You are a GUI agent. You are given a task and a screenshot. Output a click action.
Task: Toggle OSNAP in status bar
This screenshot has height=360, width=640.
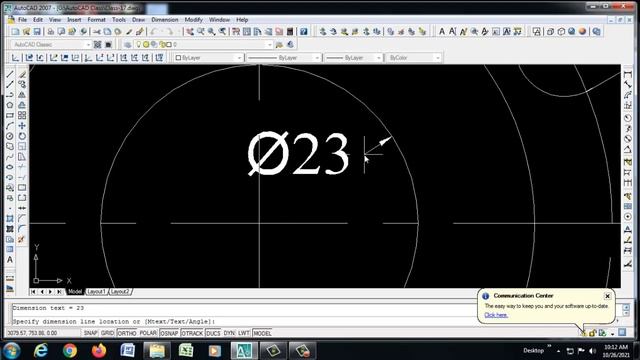tap(169, 333)
